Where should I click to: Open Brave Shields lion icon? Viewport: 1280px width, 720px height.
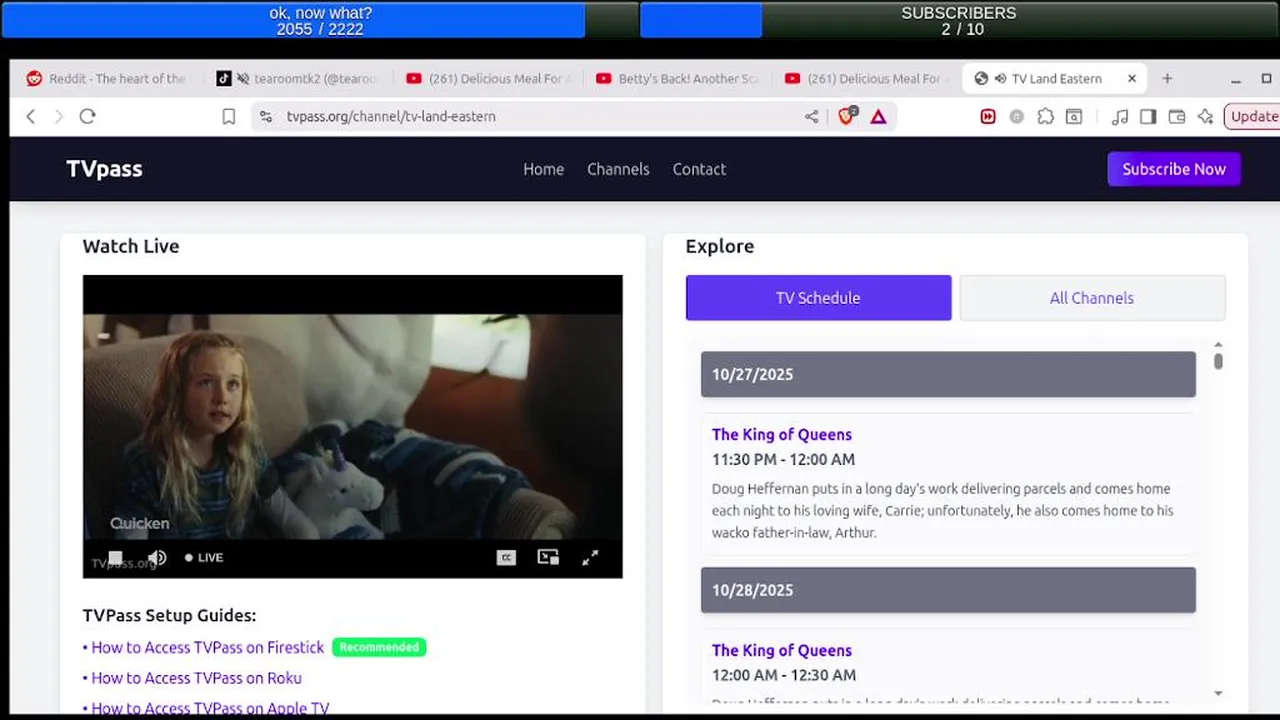coord(847,116)
